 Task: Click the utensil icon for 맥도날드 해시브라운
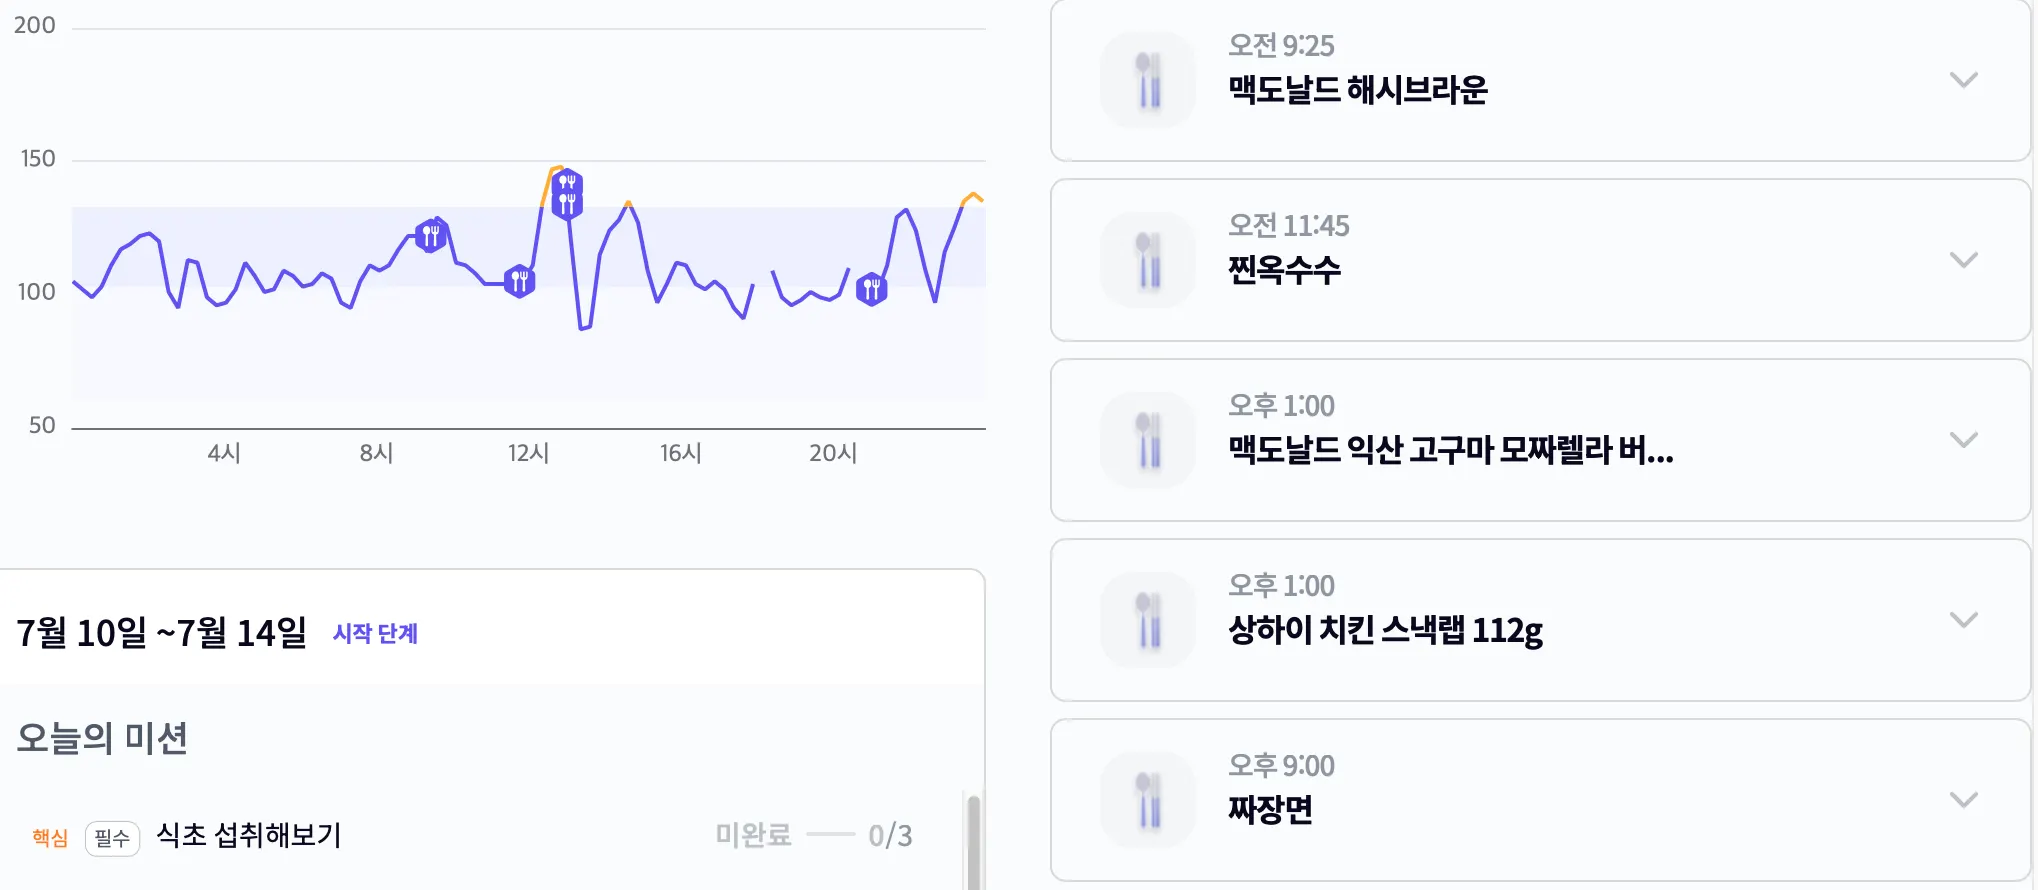click(x=1148, y=80)
